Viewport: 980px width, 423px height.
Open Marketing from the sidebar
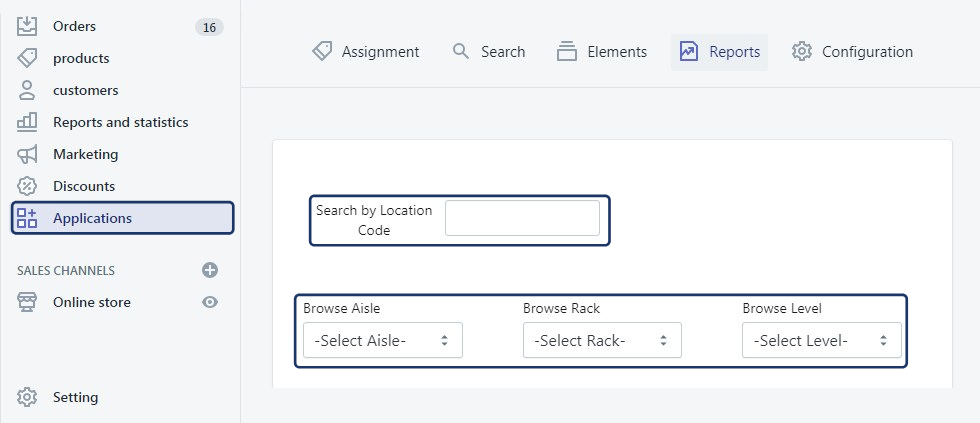[x=85, y=154]
